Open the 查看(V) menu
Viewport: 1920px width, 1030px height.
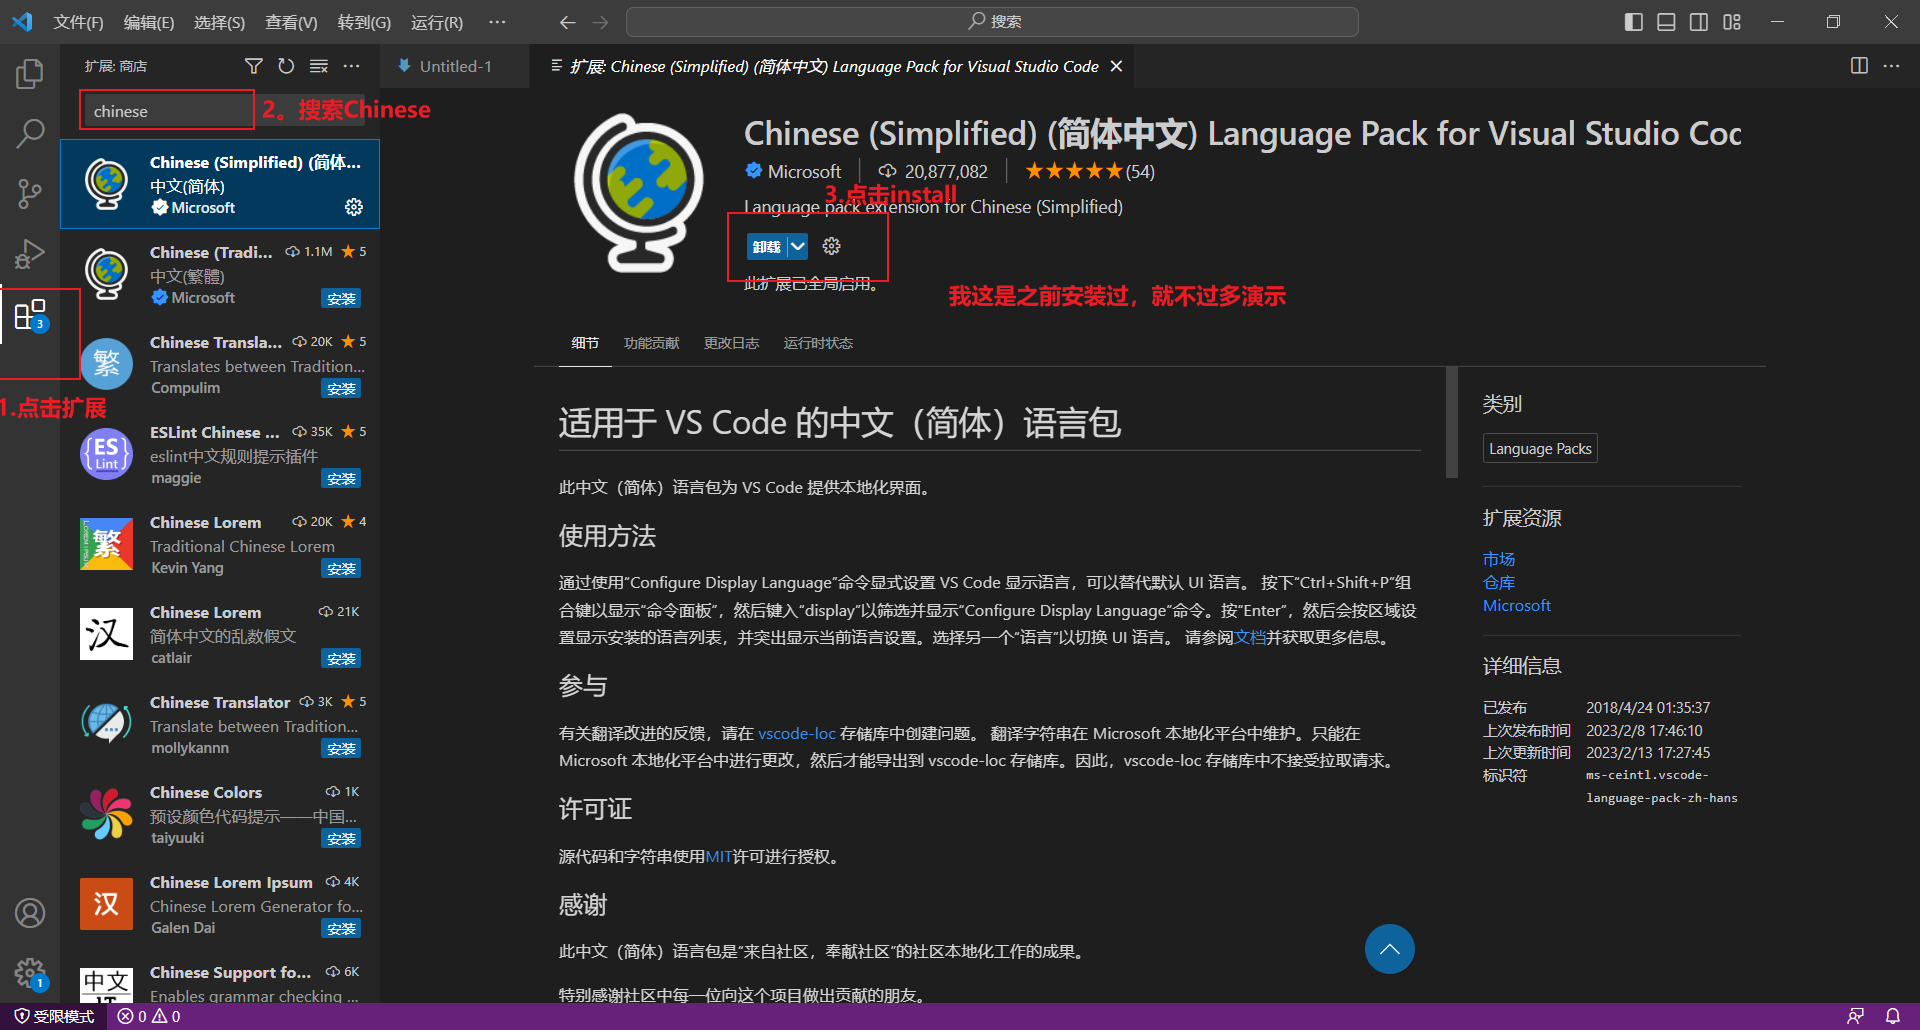290,21
